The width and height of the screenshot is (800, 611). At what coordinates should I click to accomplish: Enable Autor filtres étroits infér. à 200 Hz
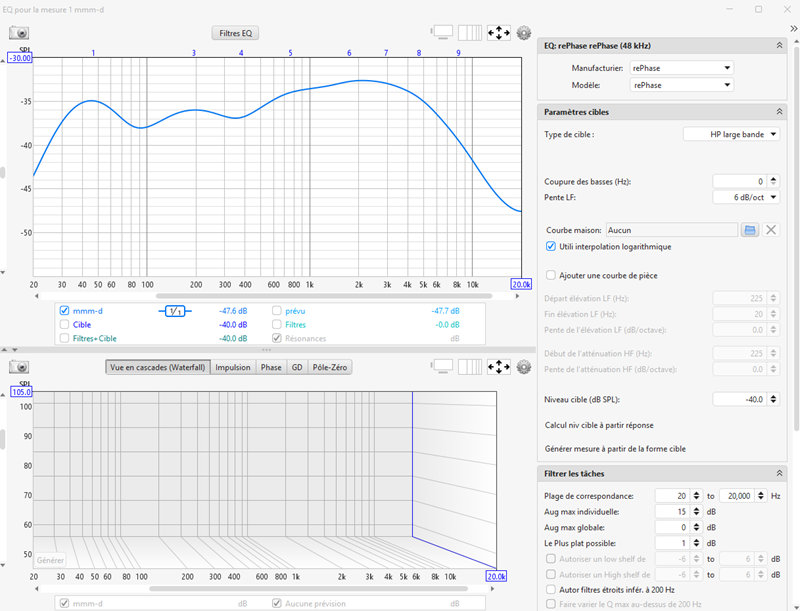coord(551,590)
